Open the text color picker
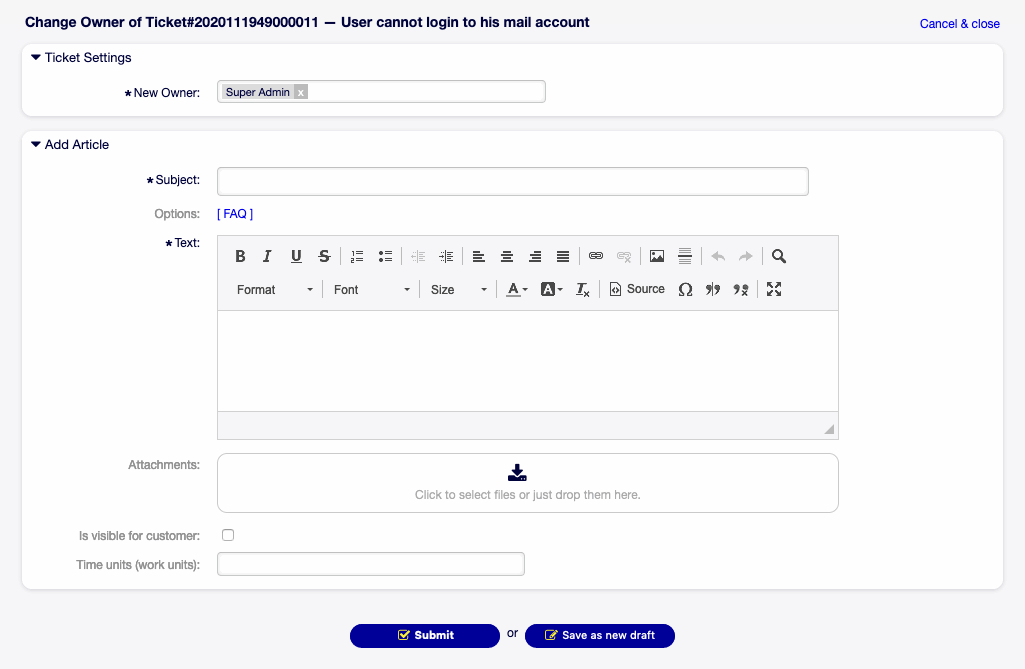Viewport: 1025px width, 669px height. click(515, 289)
